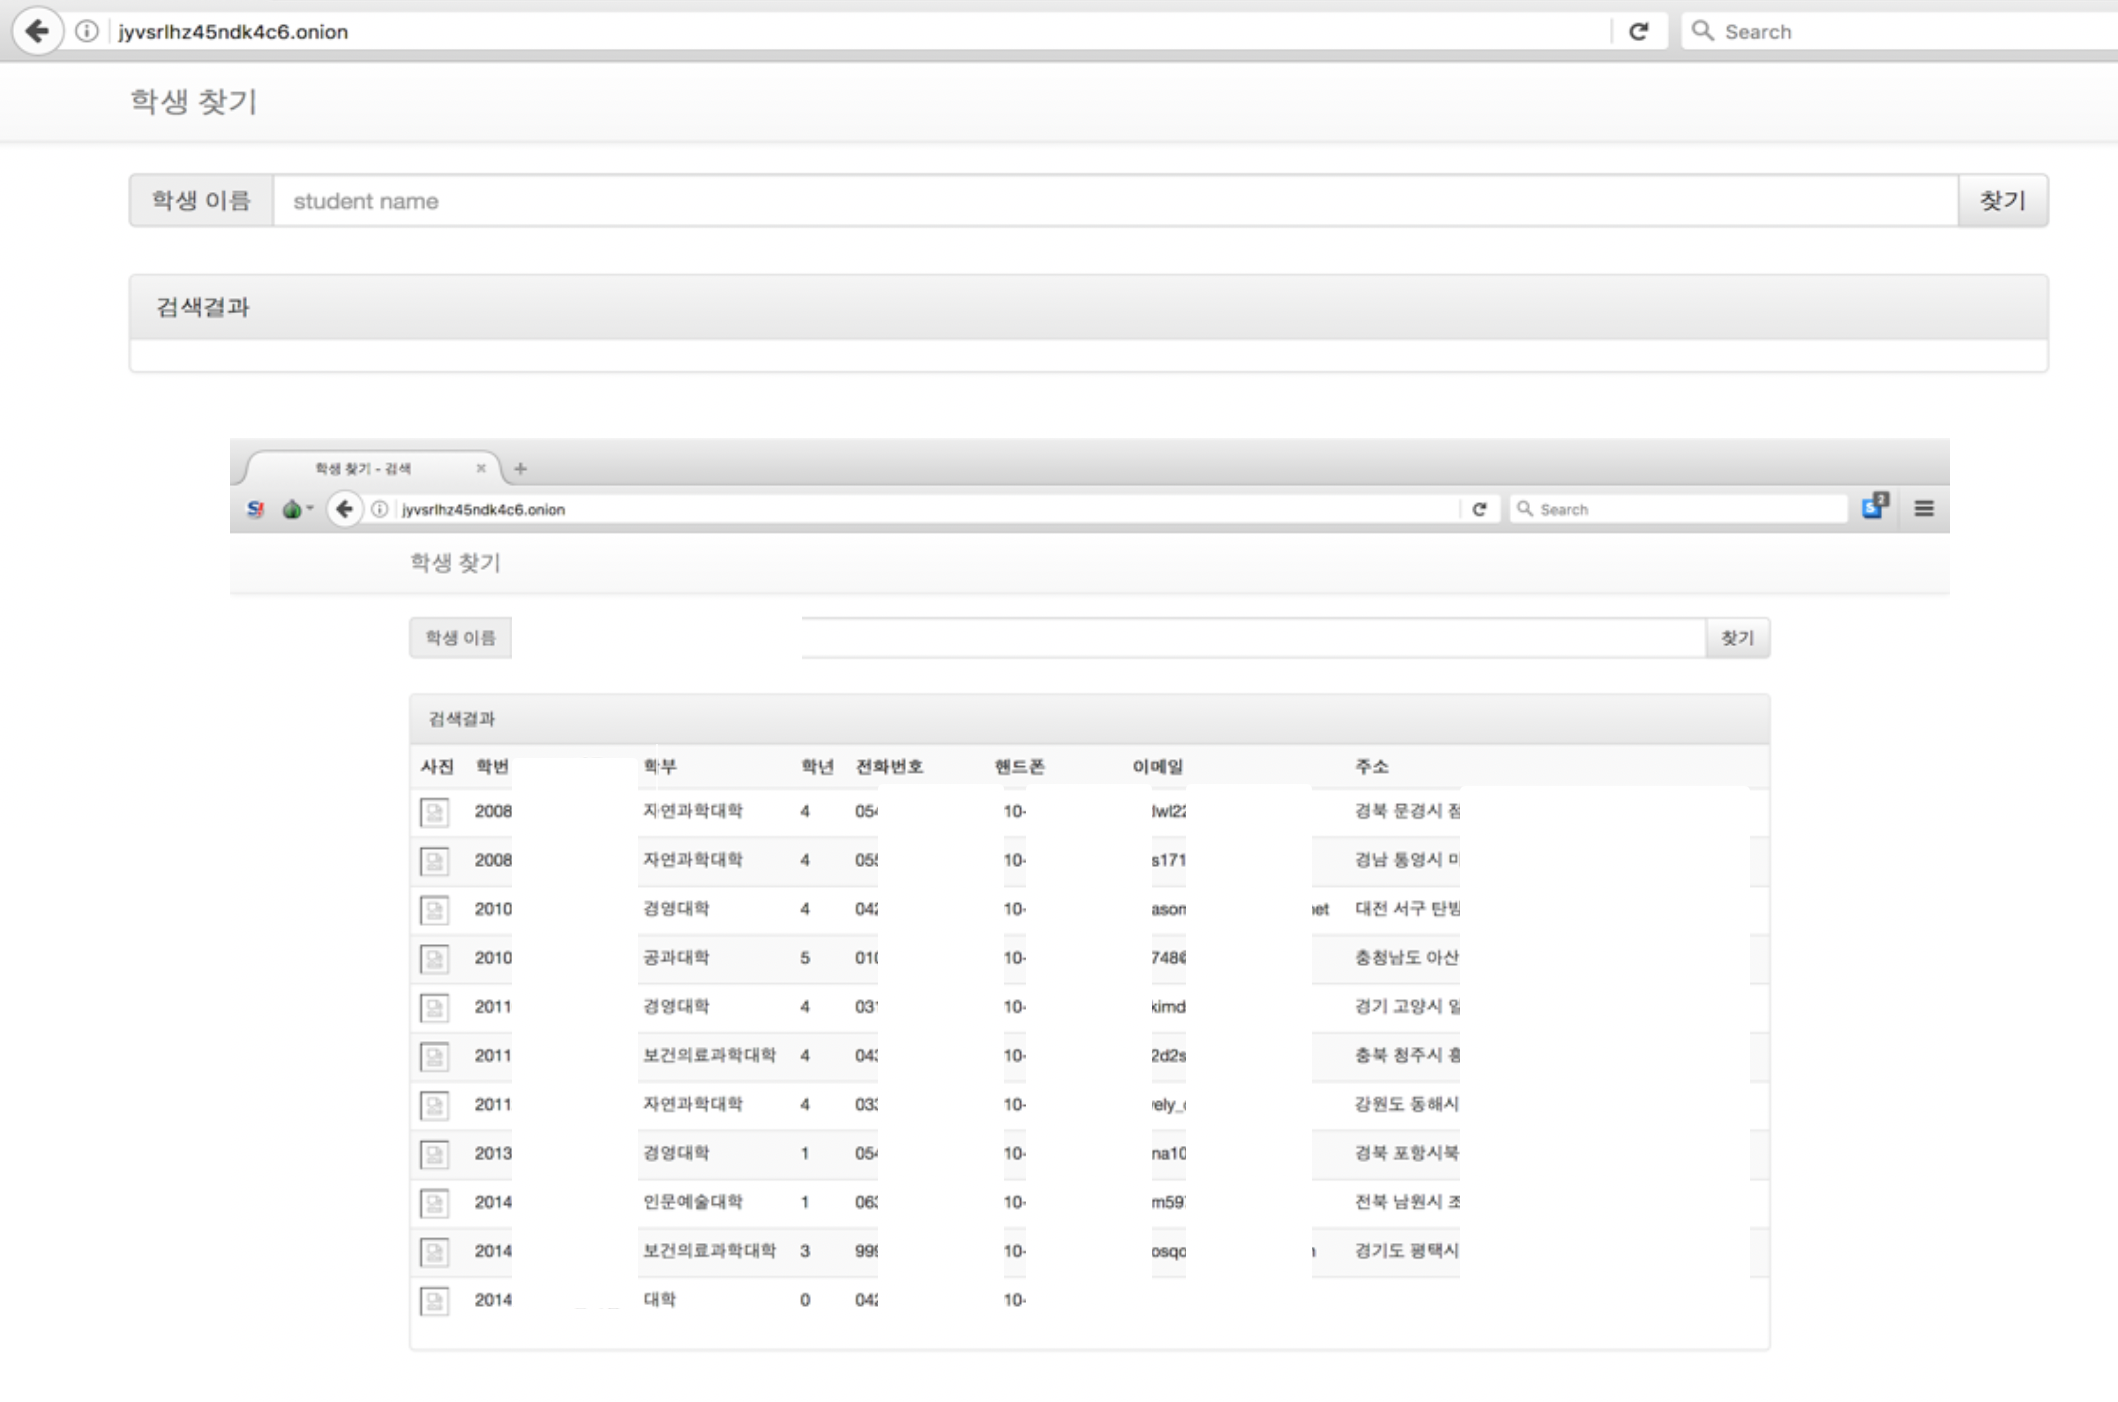Close the 학생 찾기 - 검색 tab
Screen dimensions: 2118x1402
click(481, 468)
